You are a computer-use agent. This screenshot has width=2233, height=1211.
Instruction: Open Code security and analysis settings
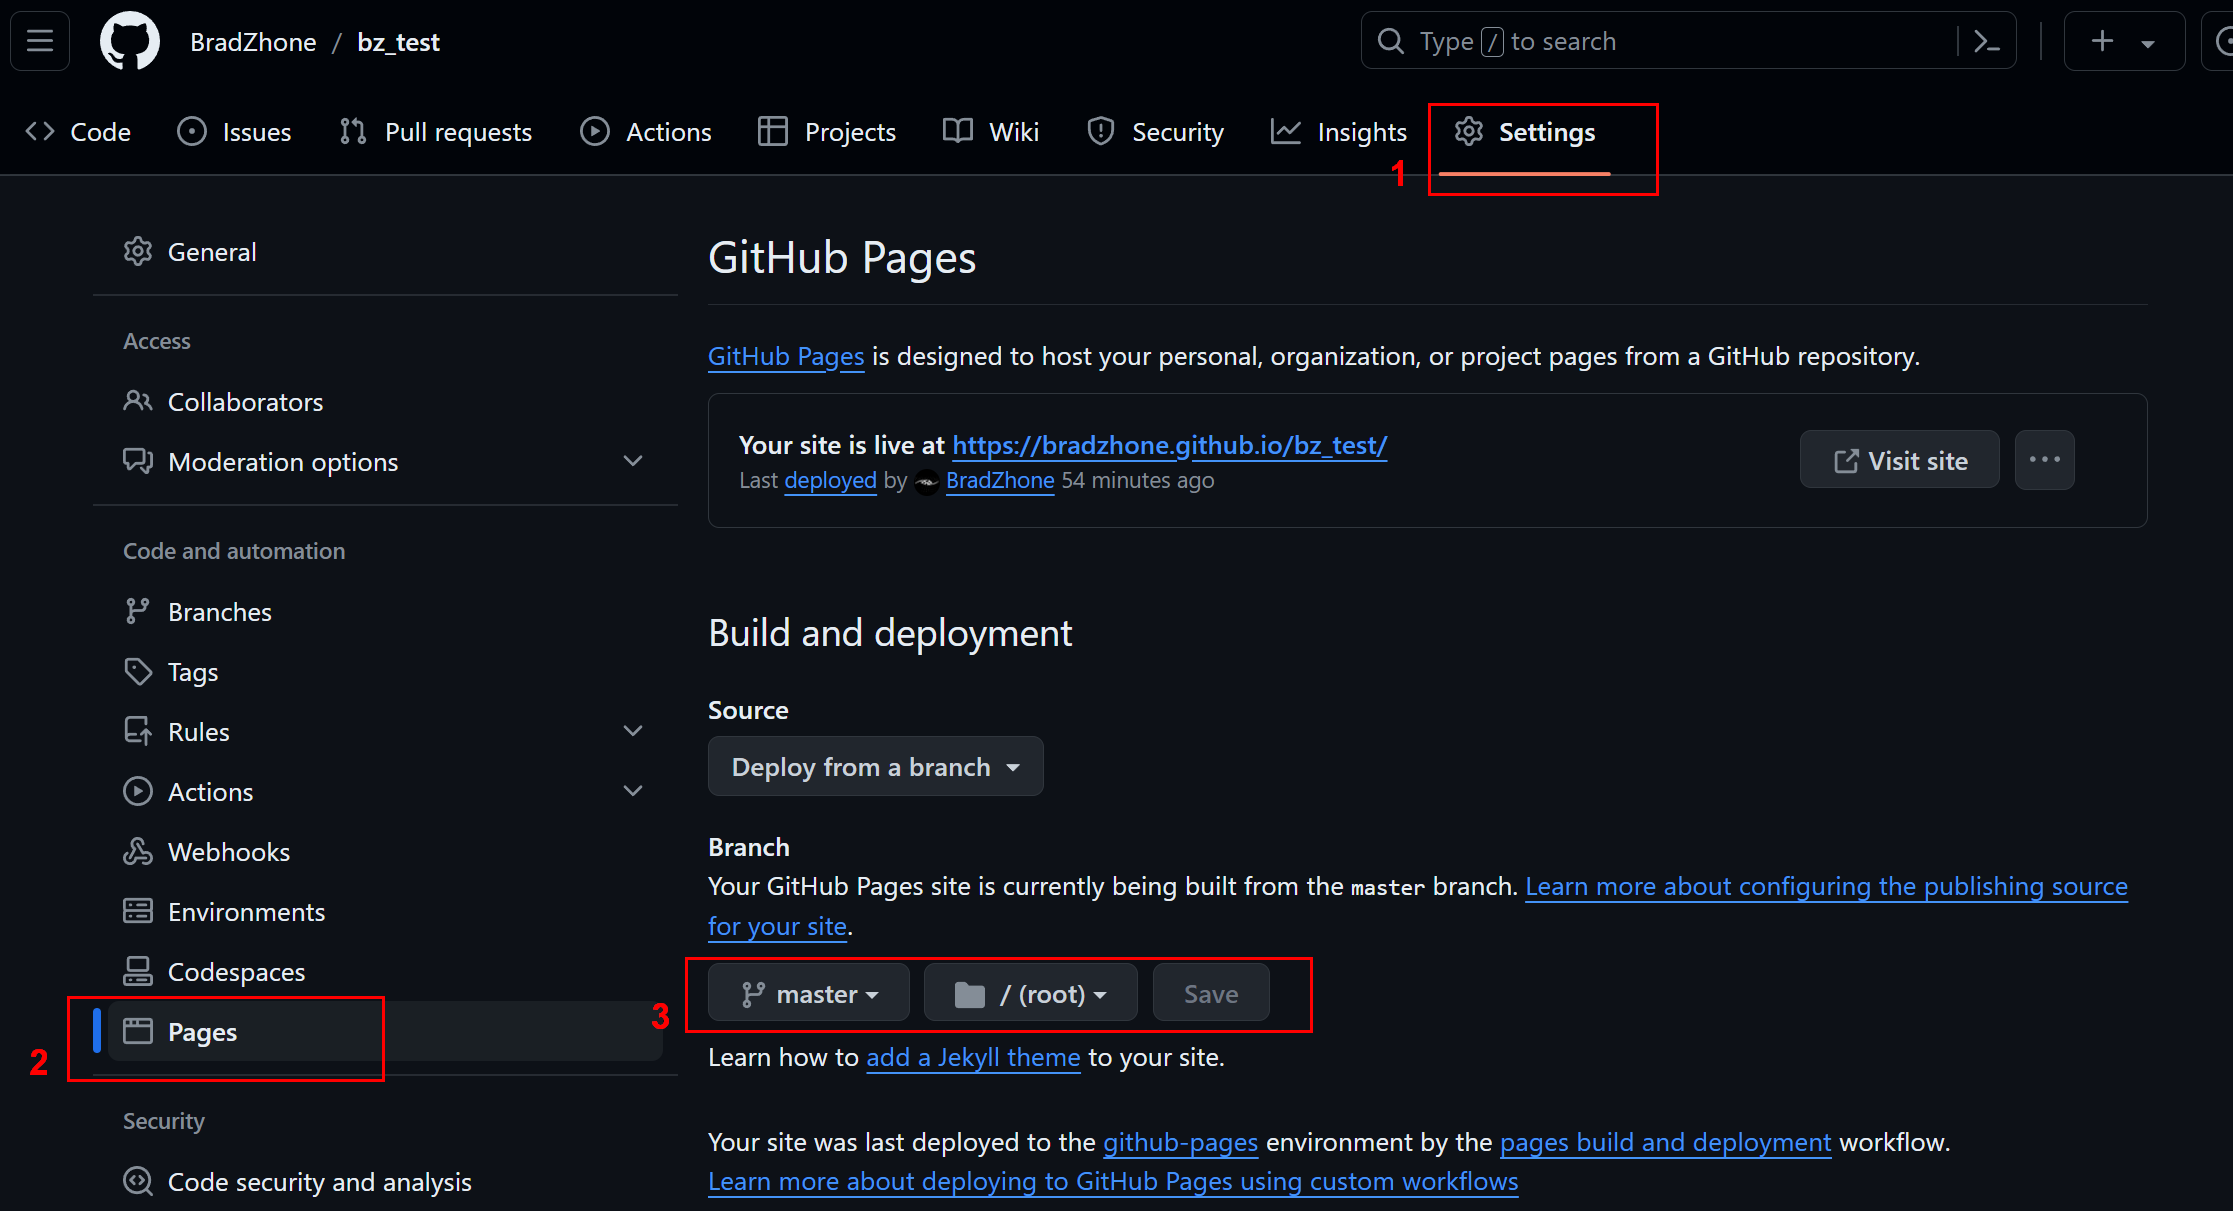[385, 1181]
